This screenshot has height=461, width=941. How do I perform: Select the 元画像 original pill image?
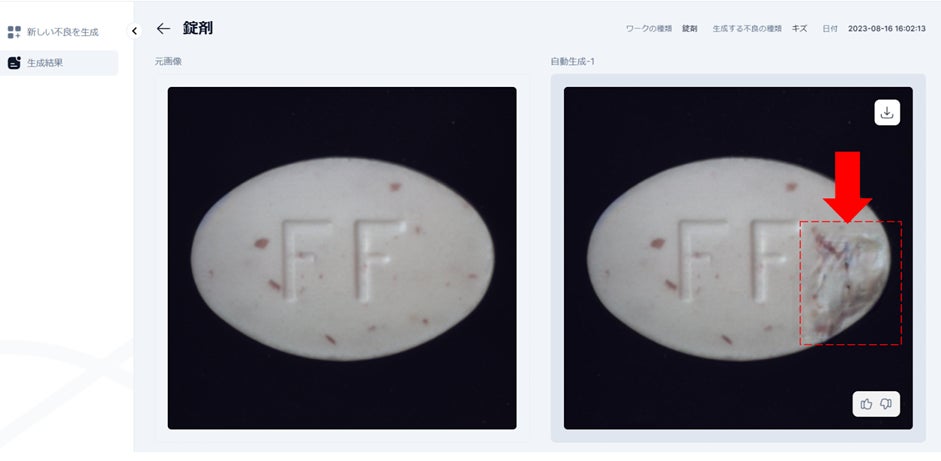coord(342,258)
